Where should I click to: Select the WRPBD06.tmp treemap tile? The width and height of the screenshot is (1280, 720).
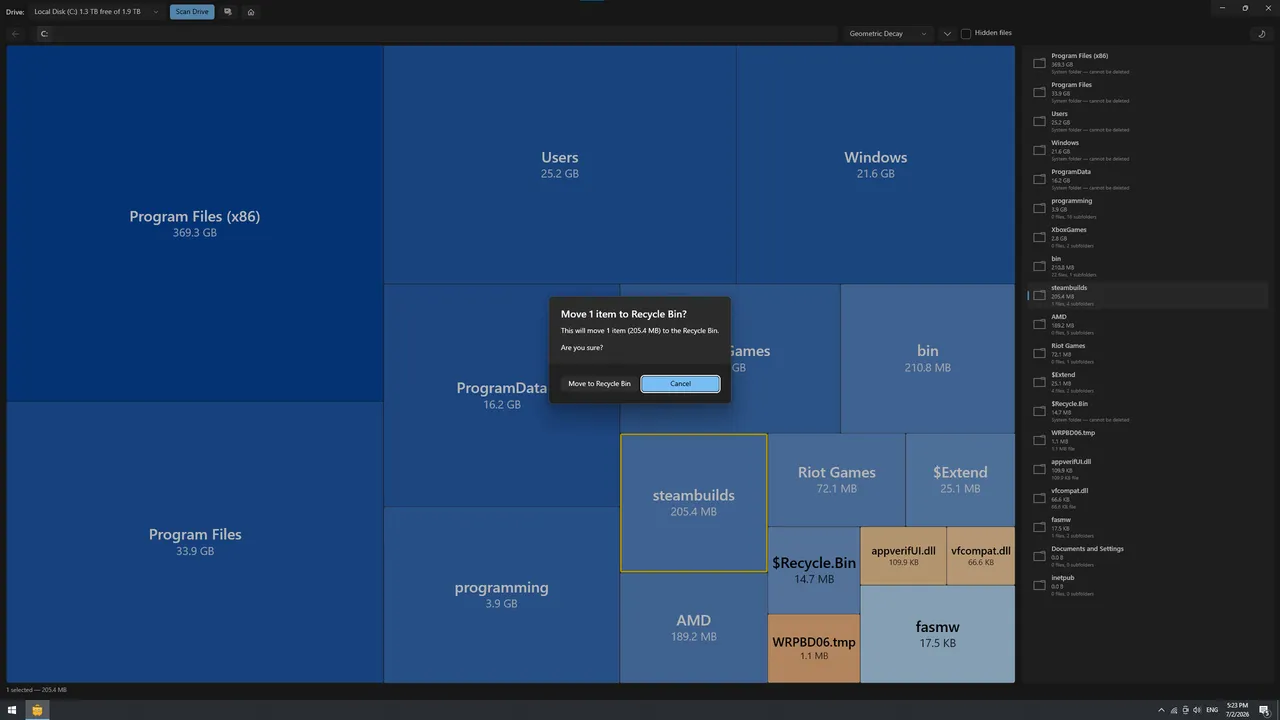click(x=813, y=648)
